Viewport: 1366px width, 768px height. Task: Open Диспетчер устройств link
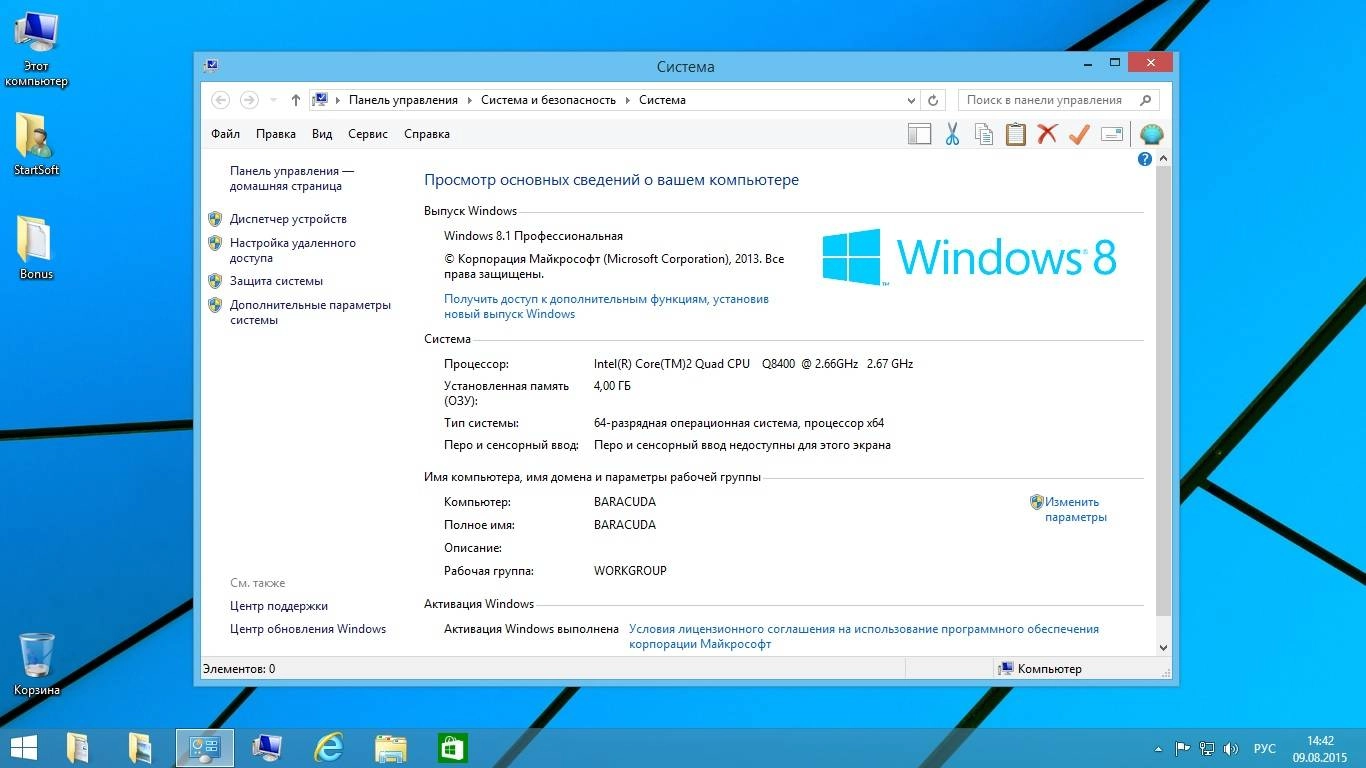[288, 219]
